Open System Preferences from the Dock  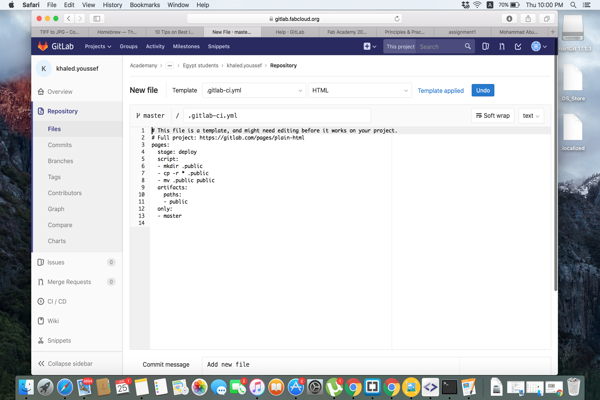(x=315, y=387)
